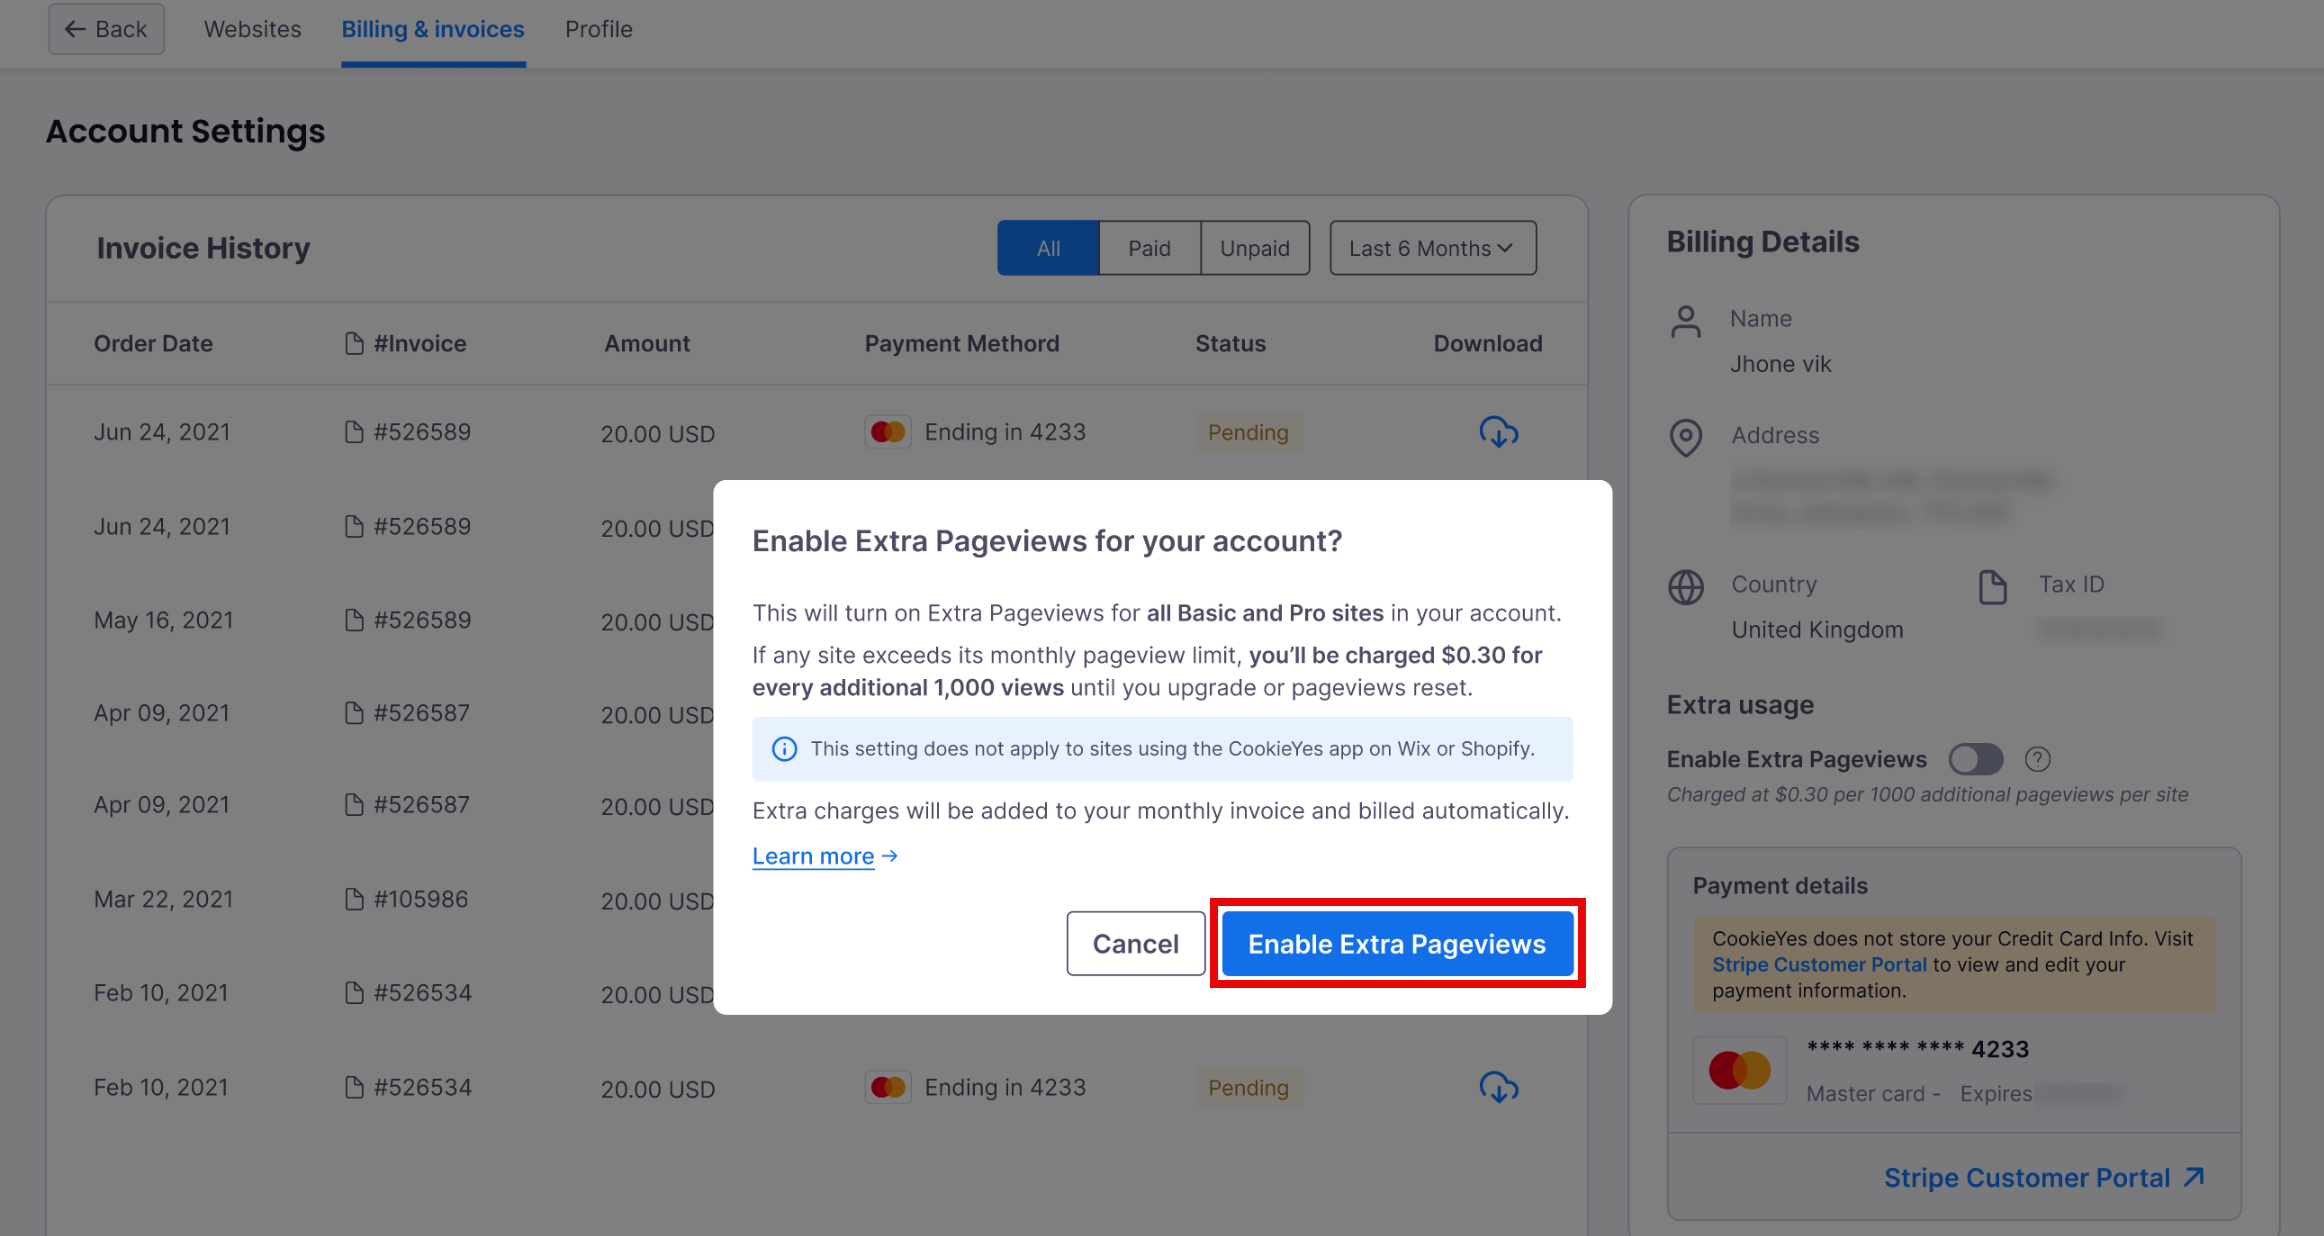This screenshot has width=2324, height=1236.
Task: Click the Back button
Action: [x=106, y=29]
